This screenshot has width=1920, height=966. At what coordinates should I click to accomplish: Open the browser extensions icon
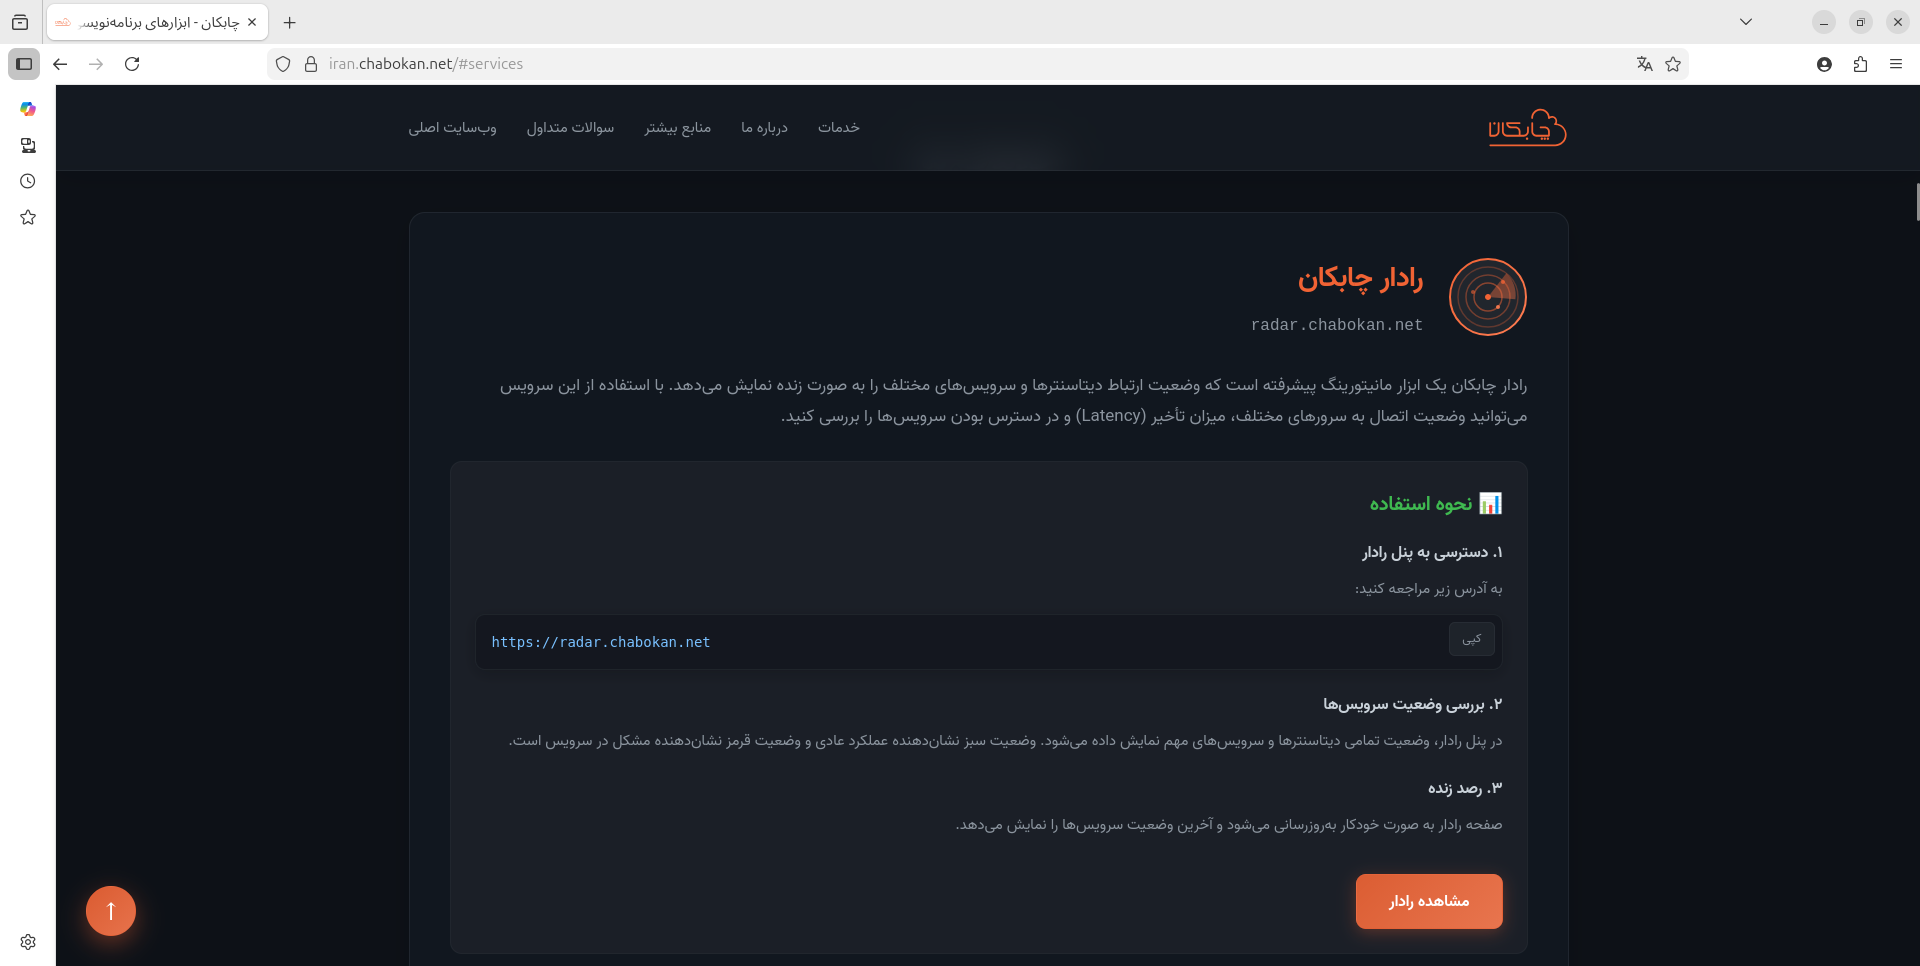(x=1860, y=64)
